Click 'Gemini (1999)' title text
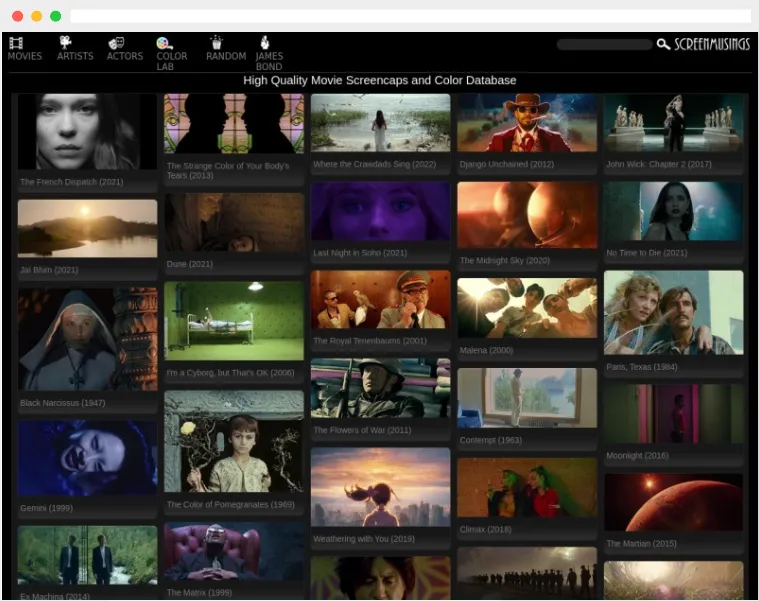The width and height of the screenshot is (759, 601). click(46, 508)
